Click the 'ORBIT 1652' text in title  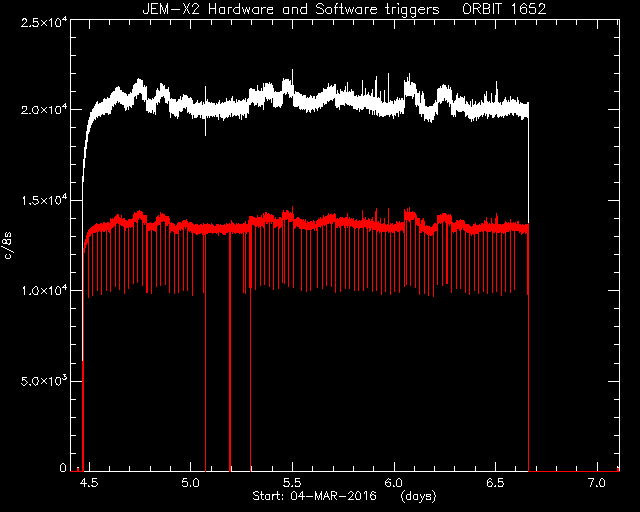click(x=504, y=9)
